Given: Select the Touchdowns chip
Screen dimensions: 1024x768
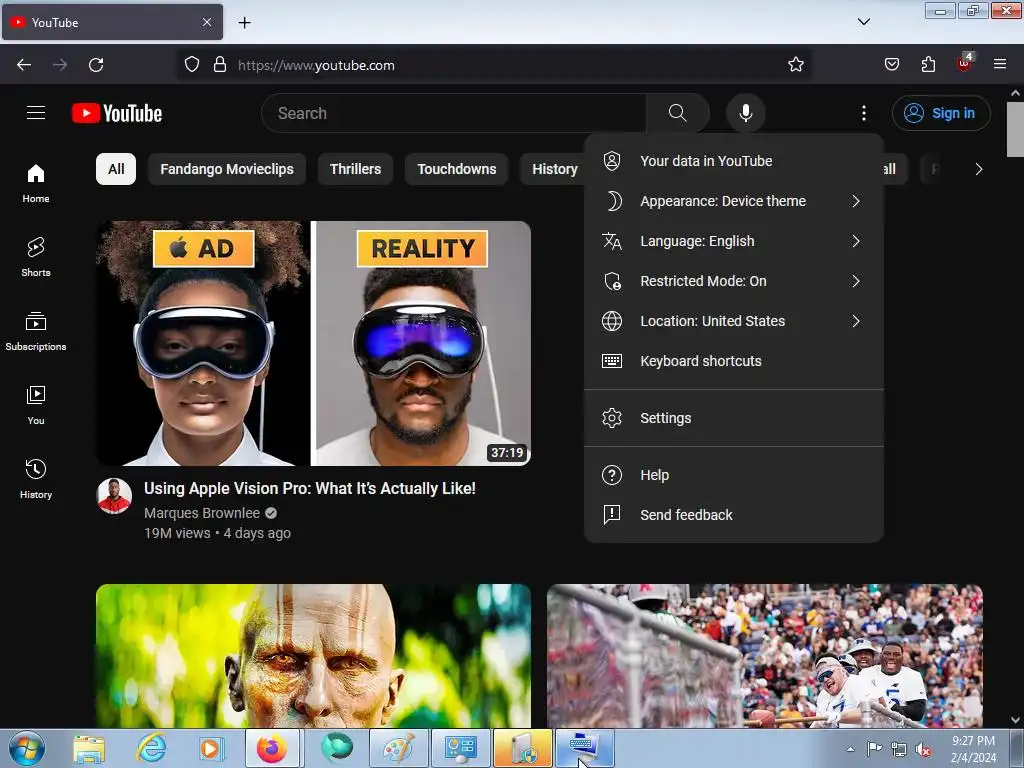Looking at the screenshot, I should pyautogui.click(x=456, y=169).
